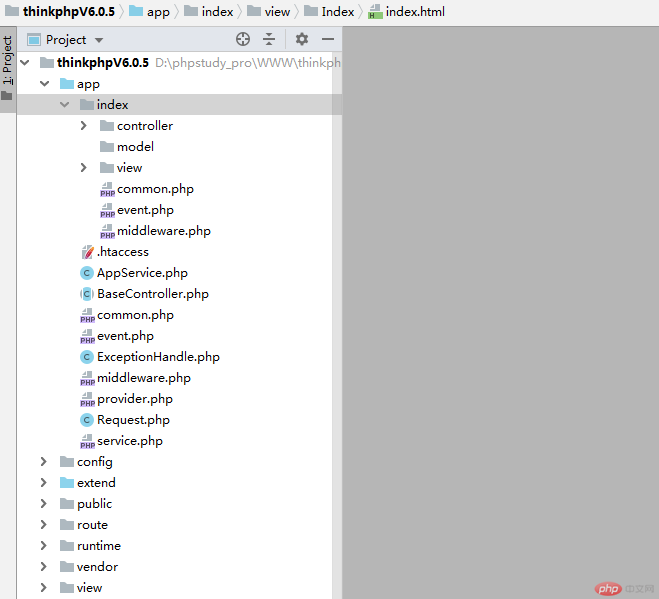Open Project panel settings gear
659x599 pixels.
coord(302,39)
